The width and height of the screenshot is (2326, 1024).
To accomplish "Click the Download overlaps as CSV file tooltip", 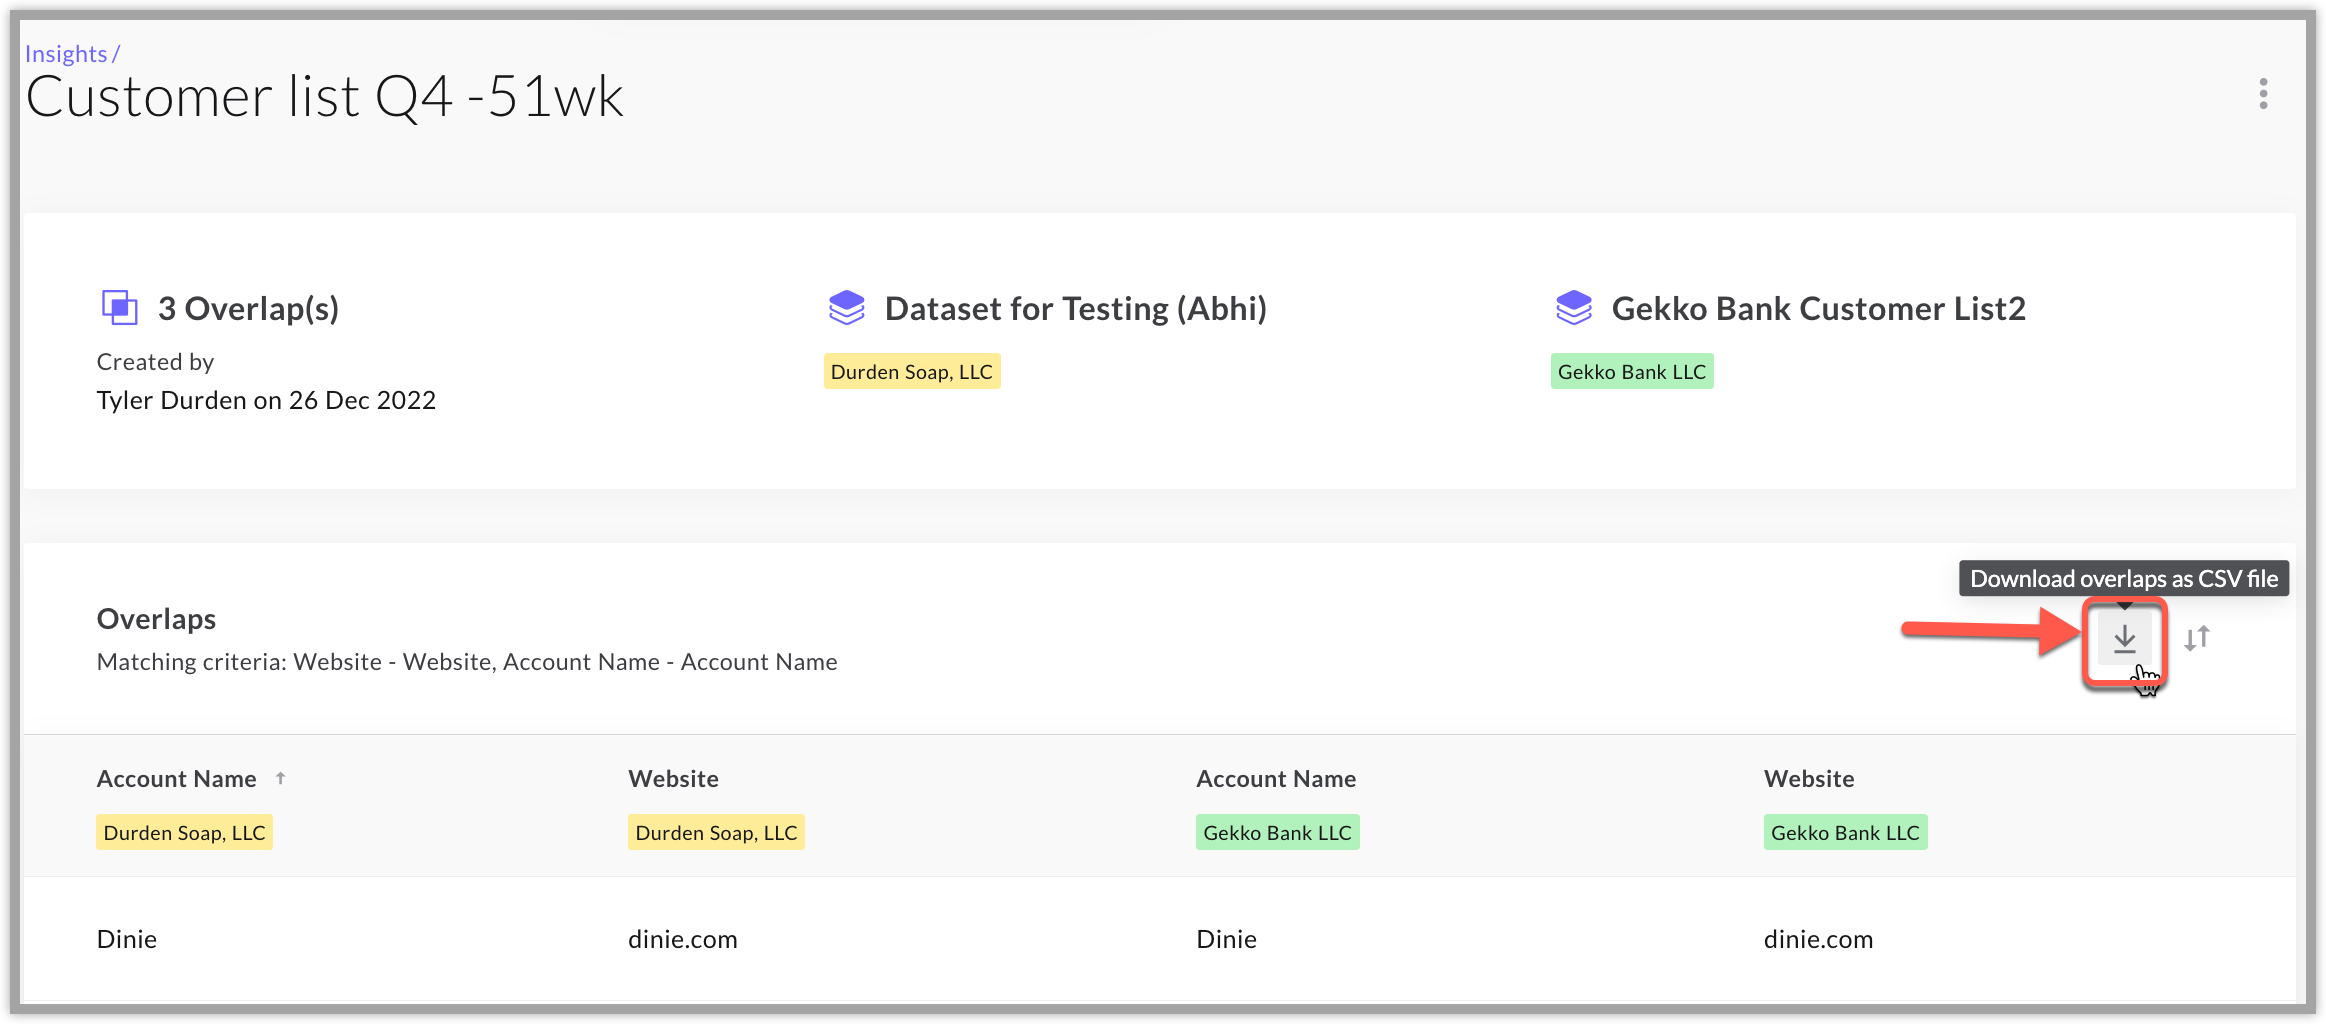I will tap(2124, 578).
